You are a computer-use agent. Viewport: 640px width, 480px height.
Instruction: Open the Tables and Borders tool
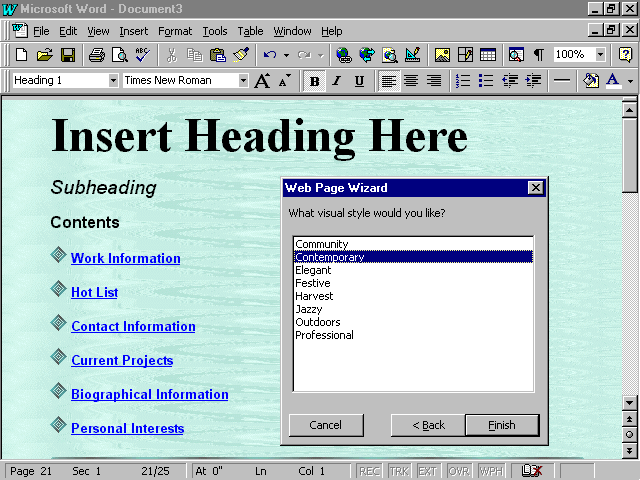pos(465,54)
